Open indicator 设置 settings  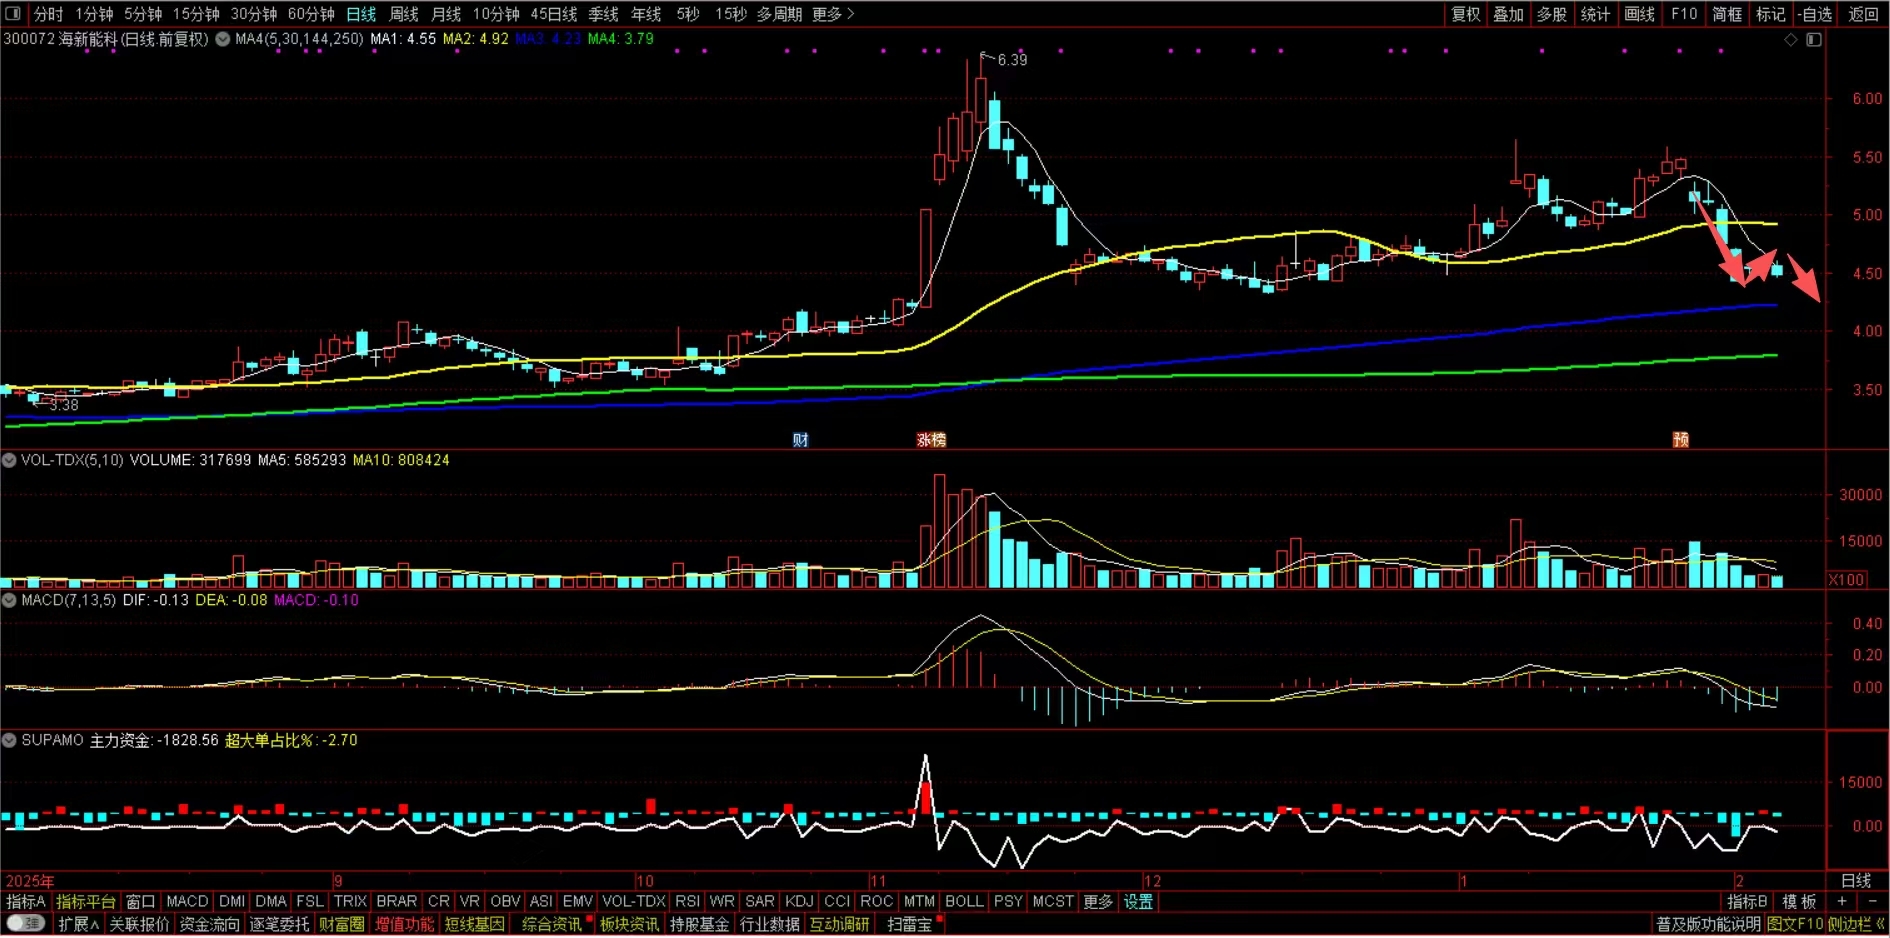pos(1138,902)
